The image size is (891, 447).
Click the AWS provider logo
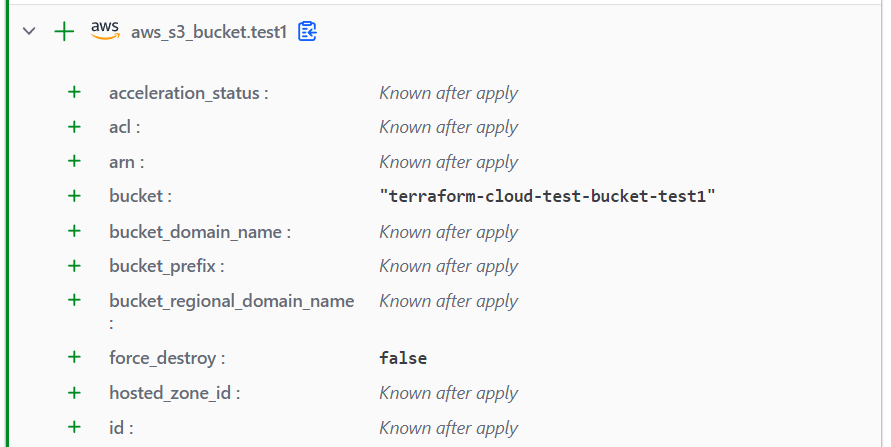pyautogui.click(x=105, y=30)
